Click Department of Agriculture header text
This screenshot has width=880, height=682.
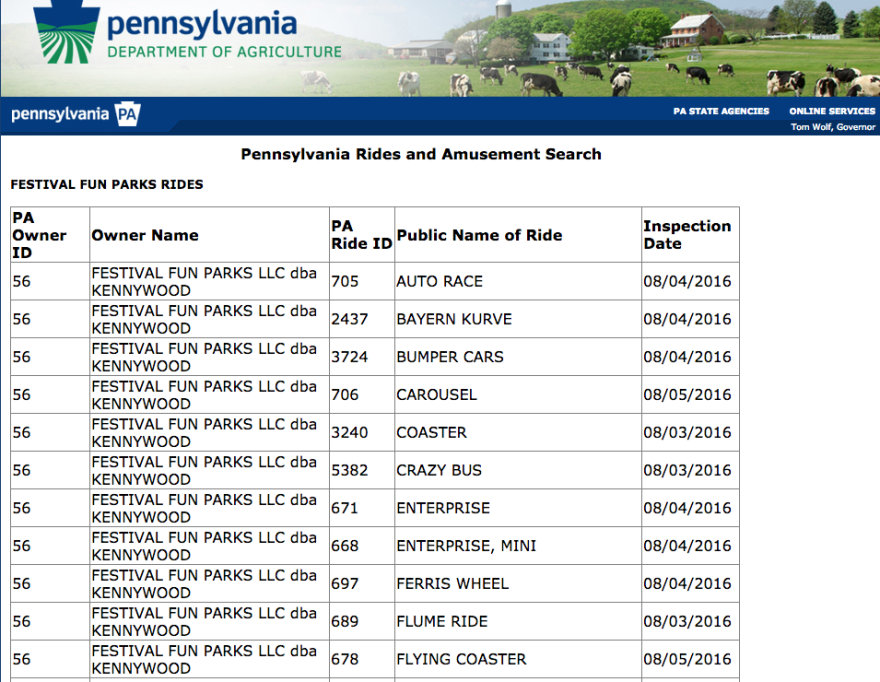[224, 52]
